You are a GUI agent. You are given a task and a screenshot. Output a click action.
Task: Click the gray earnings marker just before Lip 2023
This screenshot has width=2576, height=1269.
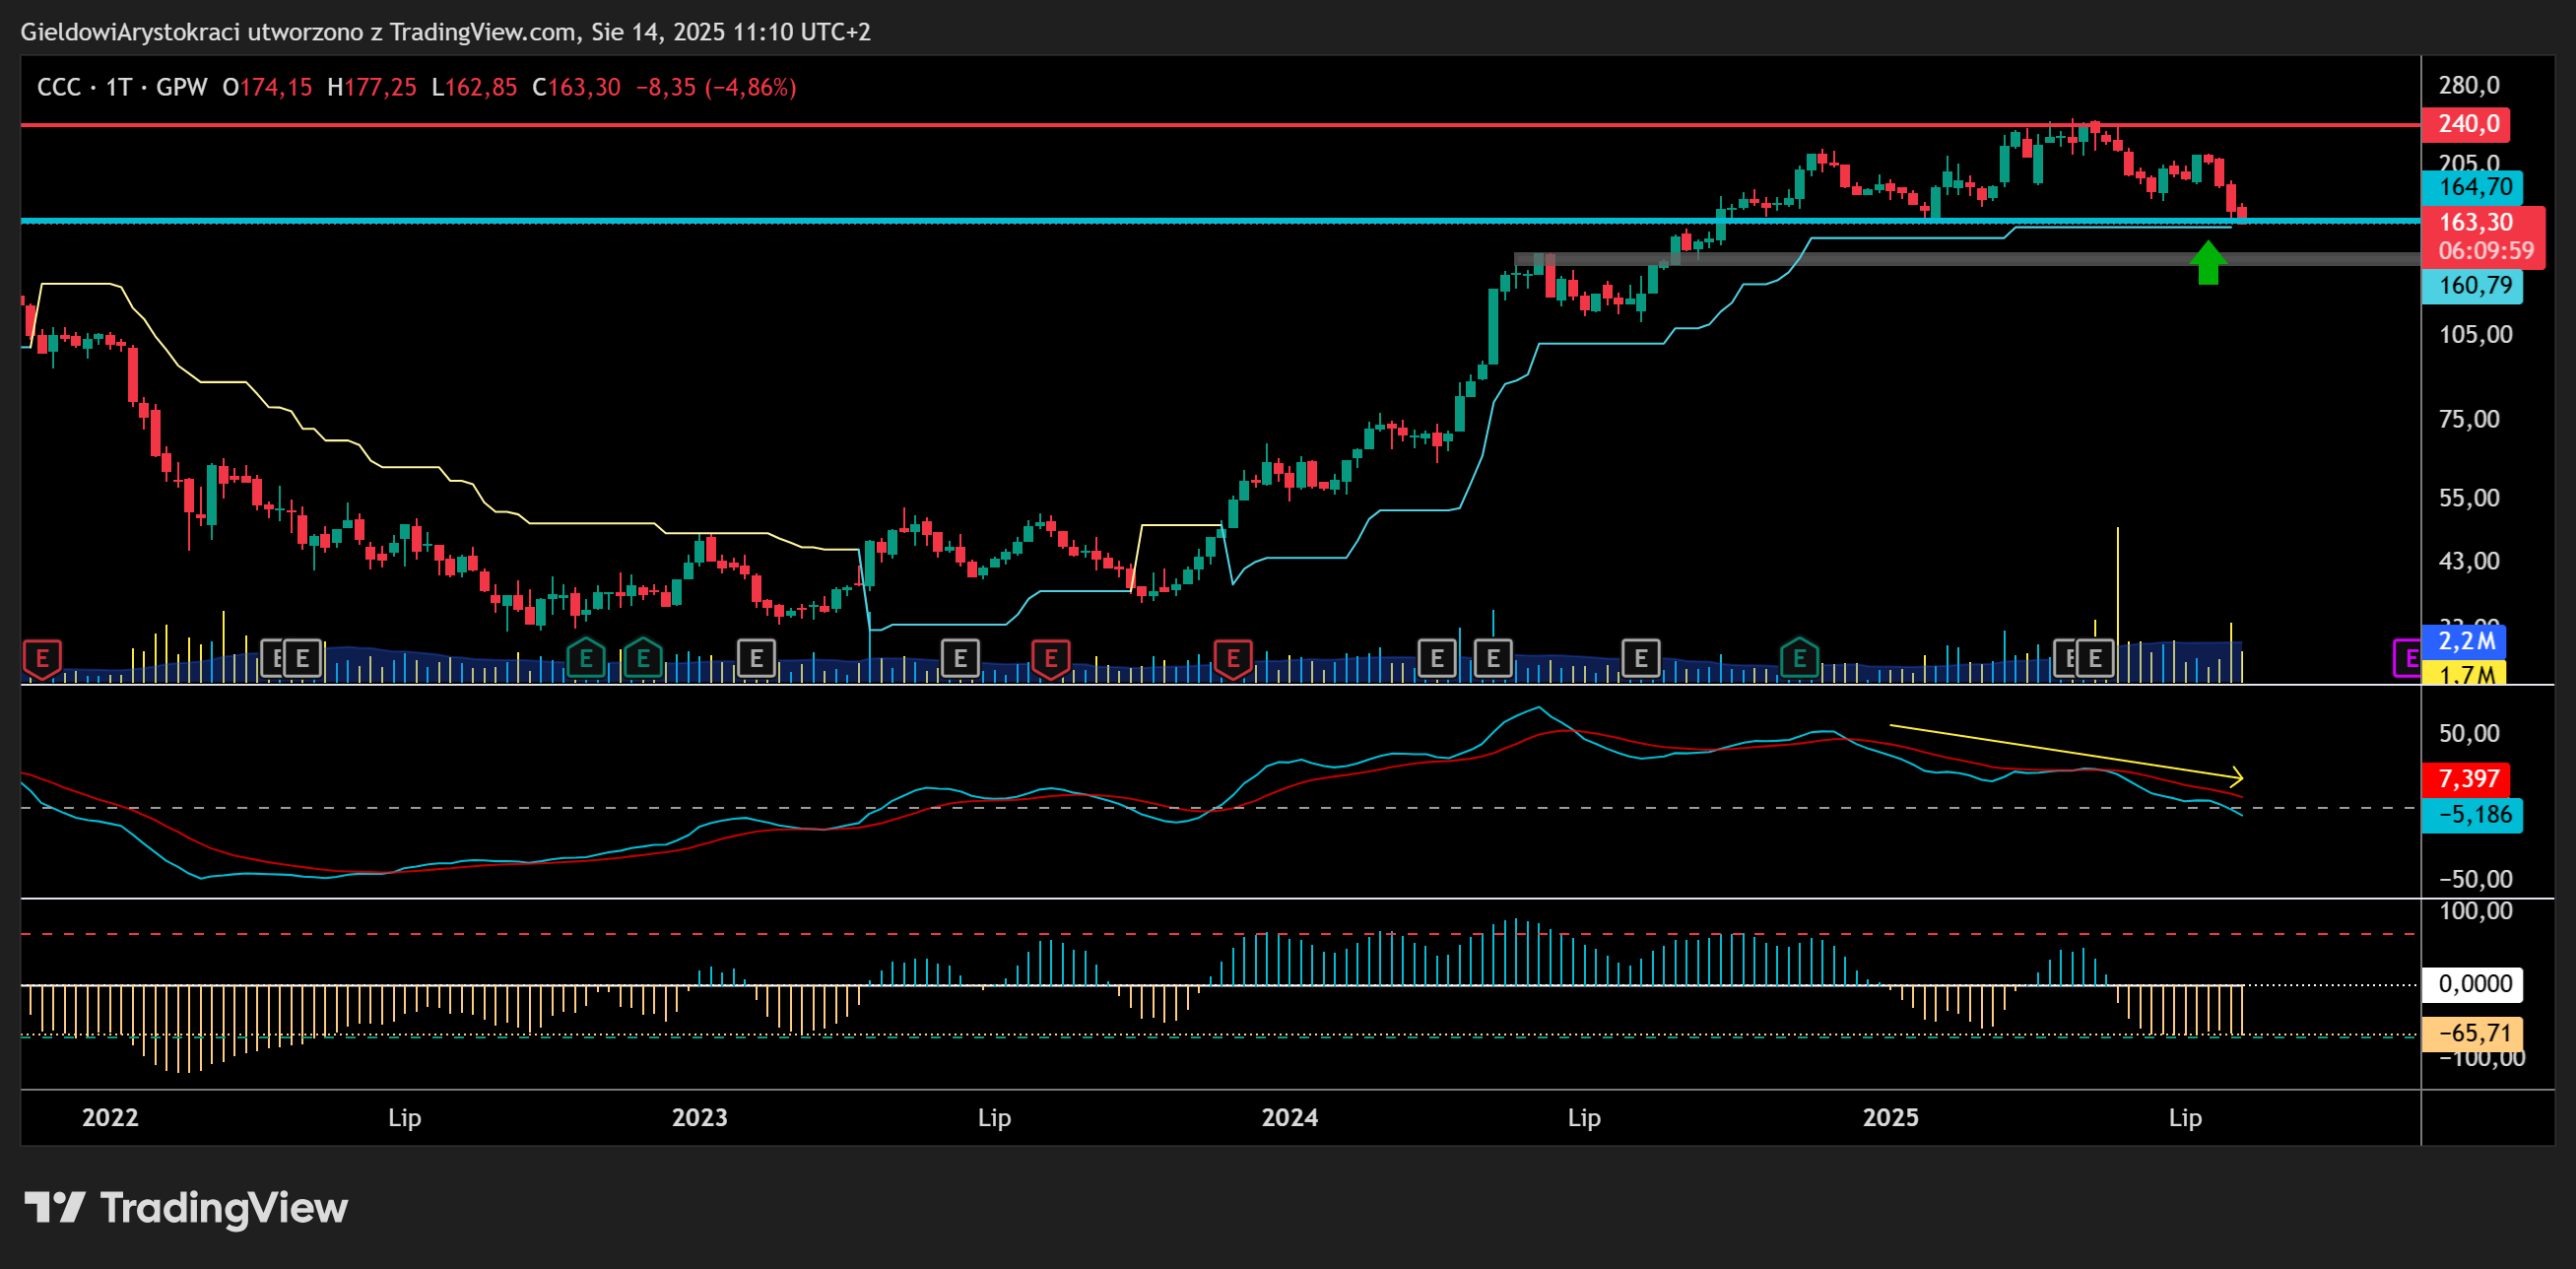[960, 659]
